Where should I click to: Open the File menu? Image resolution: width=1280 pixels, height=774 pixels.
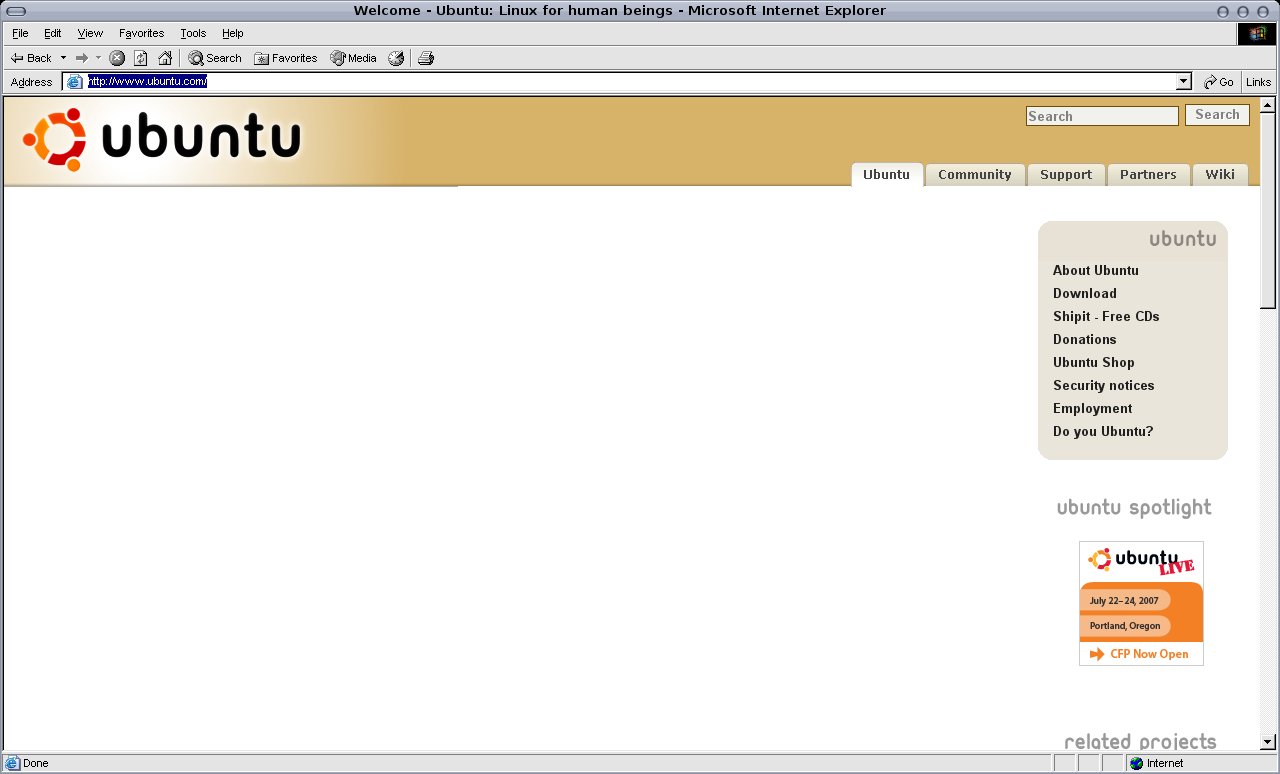20,33
